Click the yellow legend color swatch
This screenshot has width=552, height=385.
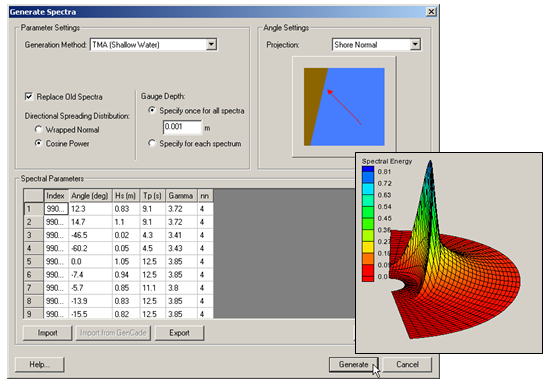click(368, 247)
